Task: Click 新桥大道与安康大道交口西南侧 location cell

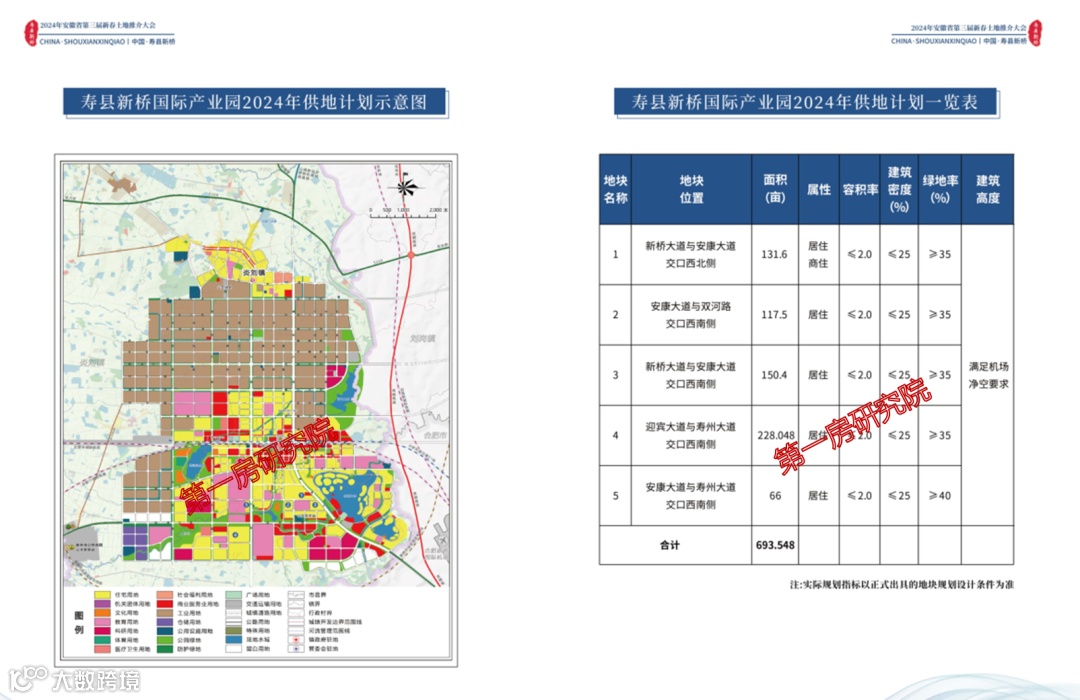Action: point(690,375)
